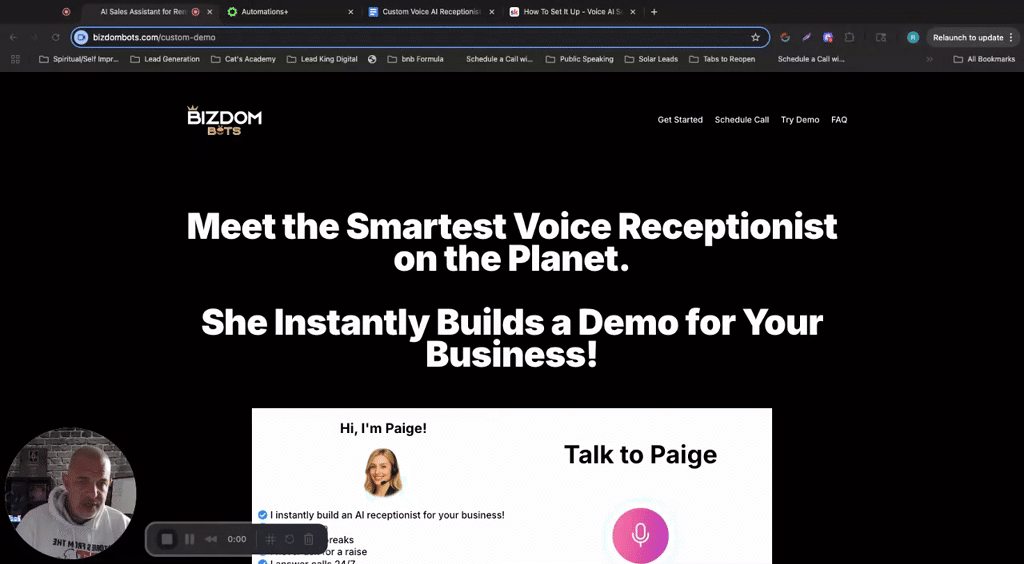This screenshot has width=1024, height=564.
Task: Close the Custom Voice AI Receptionist tab
Action: tap(492, 12)
